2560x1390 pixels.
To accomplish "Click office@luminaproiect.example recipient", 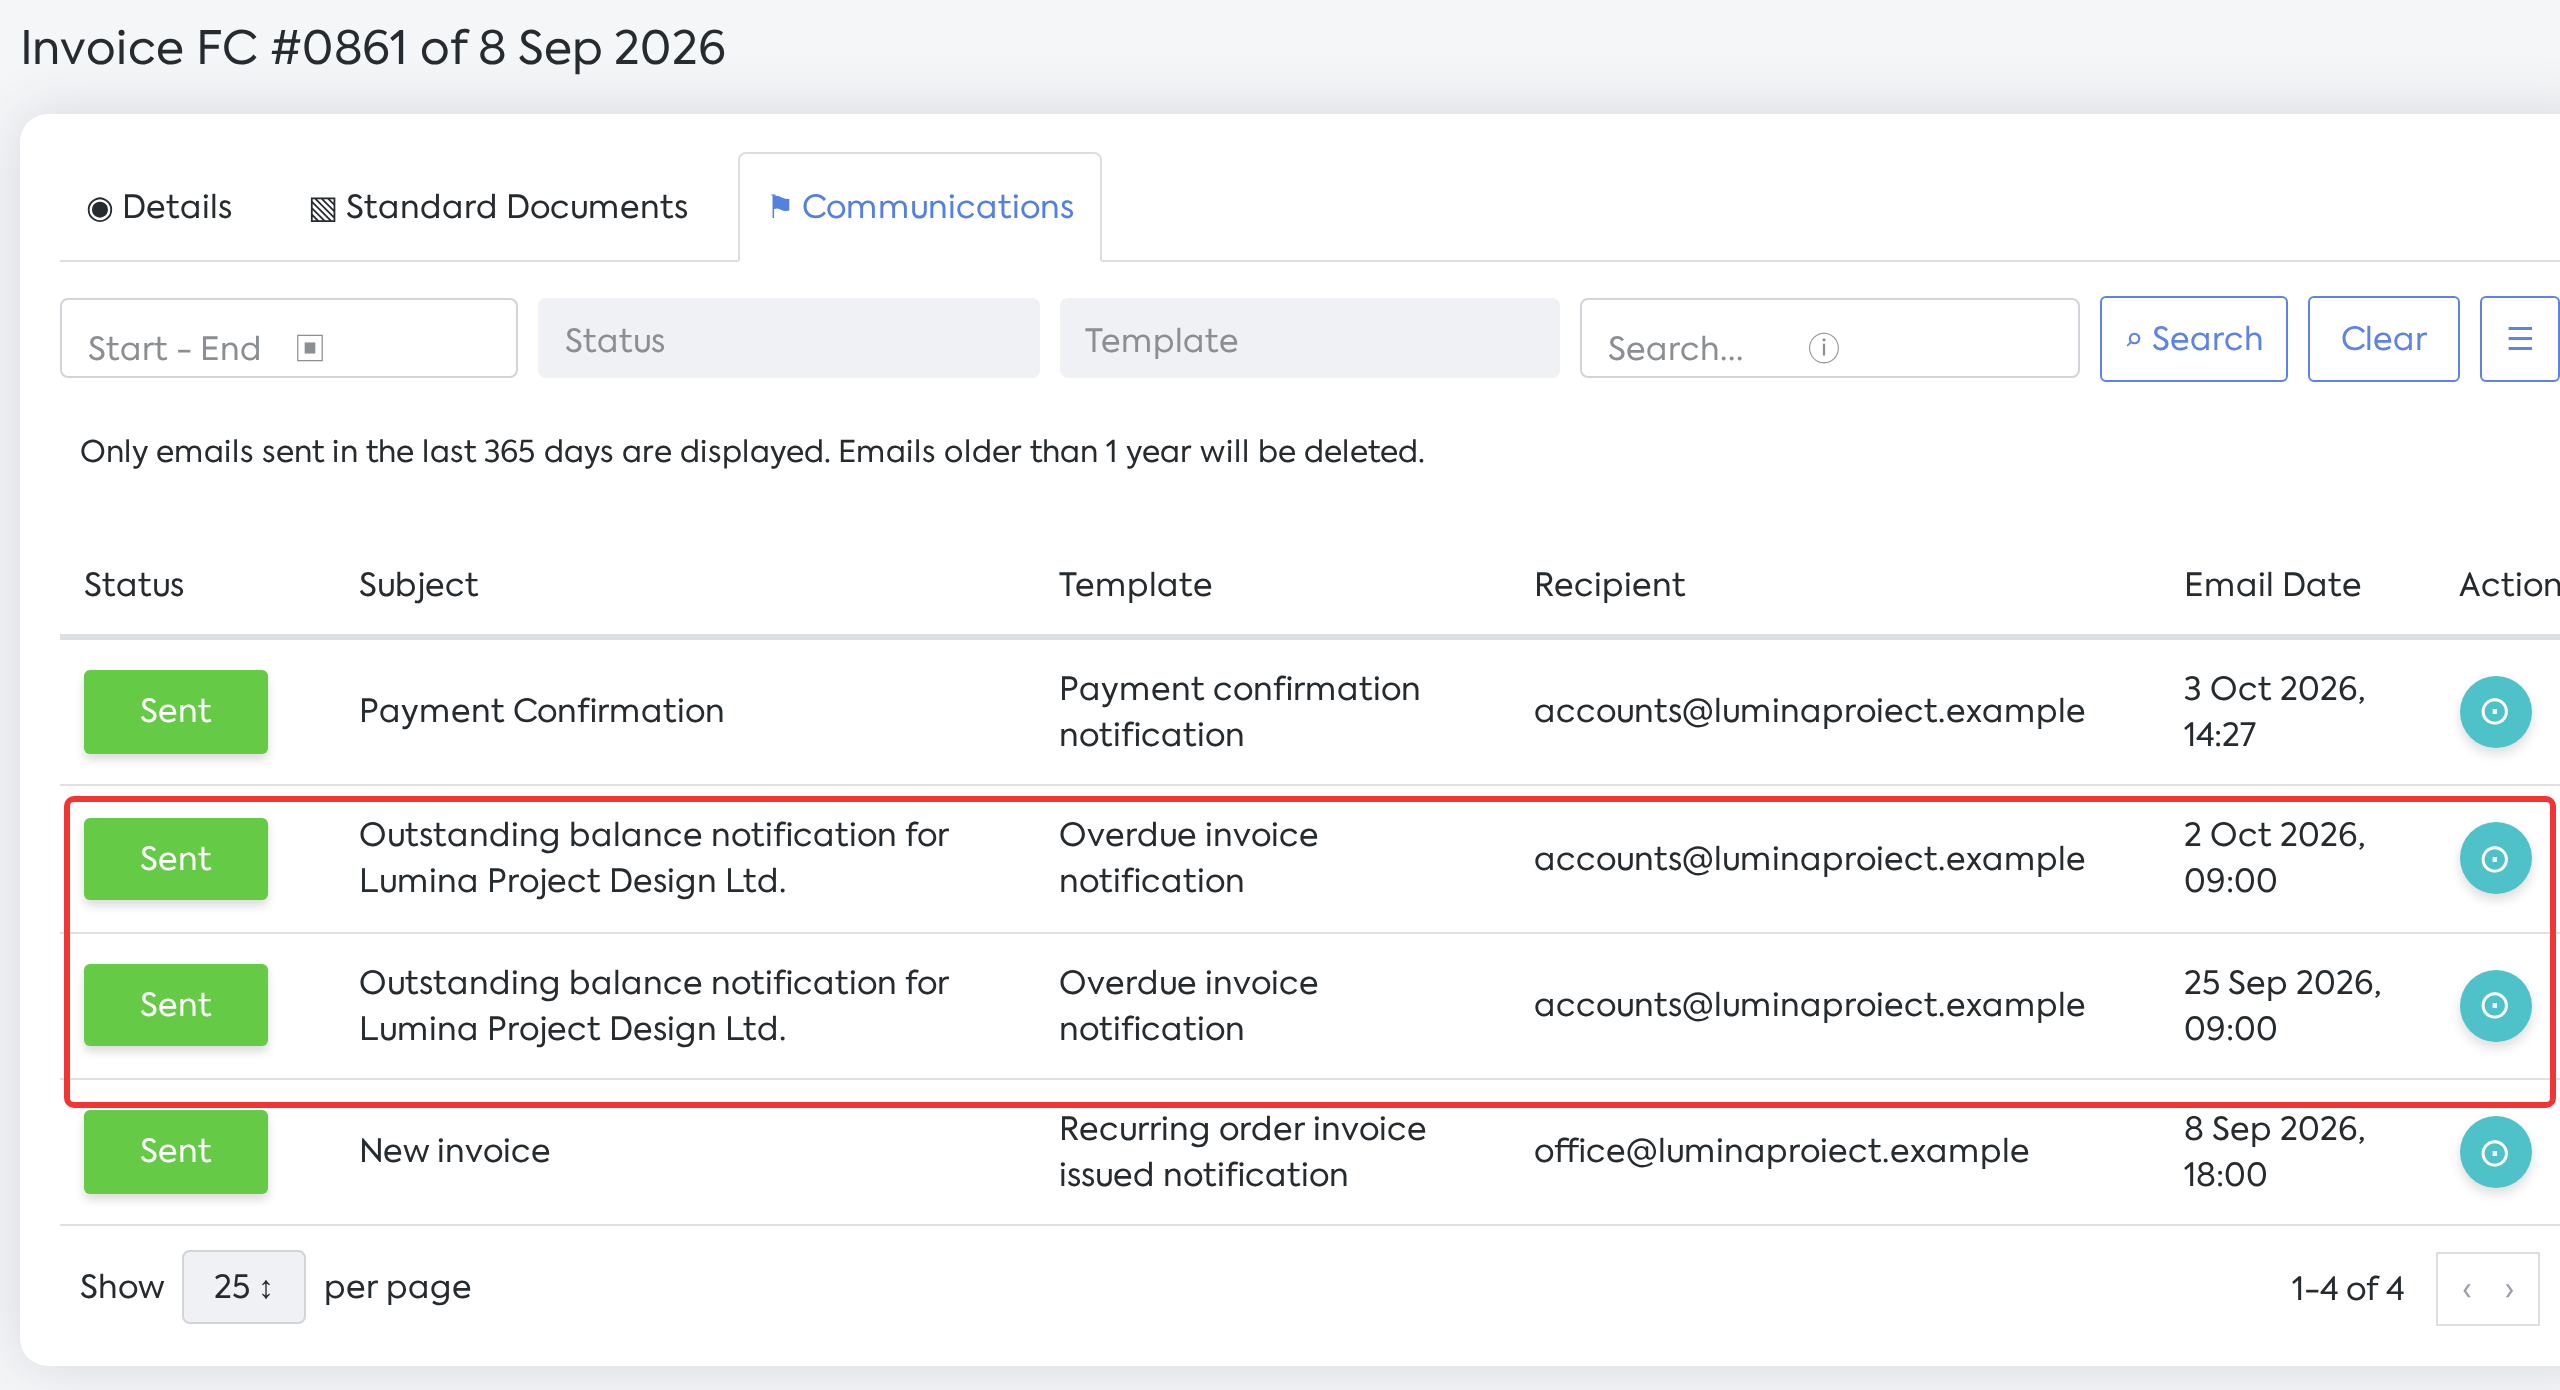I will (x=1781, y=1151).
